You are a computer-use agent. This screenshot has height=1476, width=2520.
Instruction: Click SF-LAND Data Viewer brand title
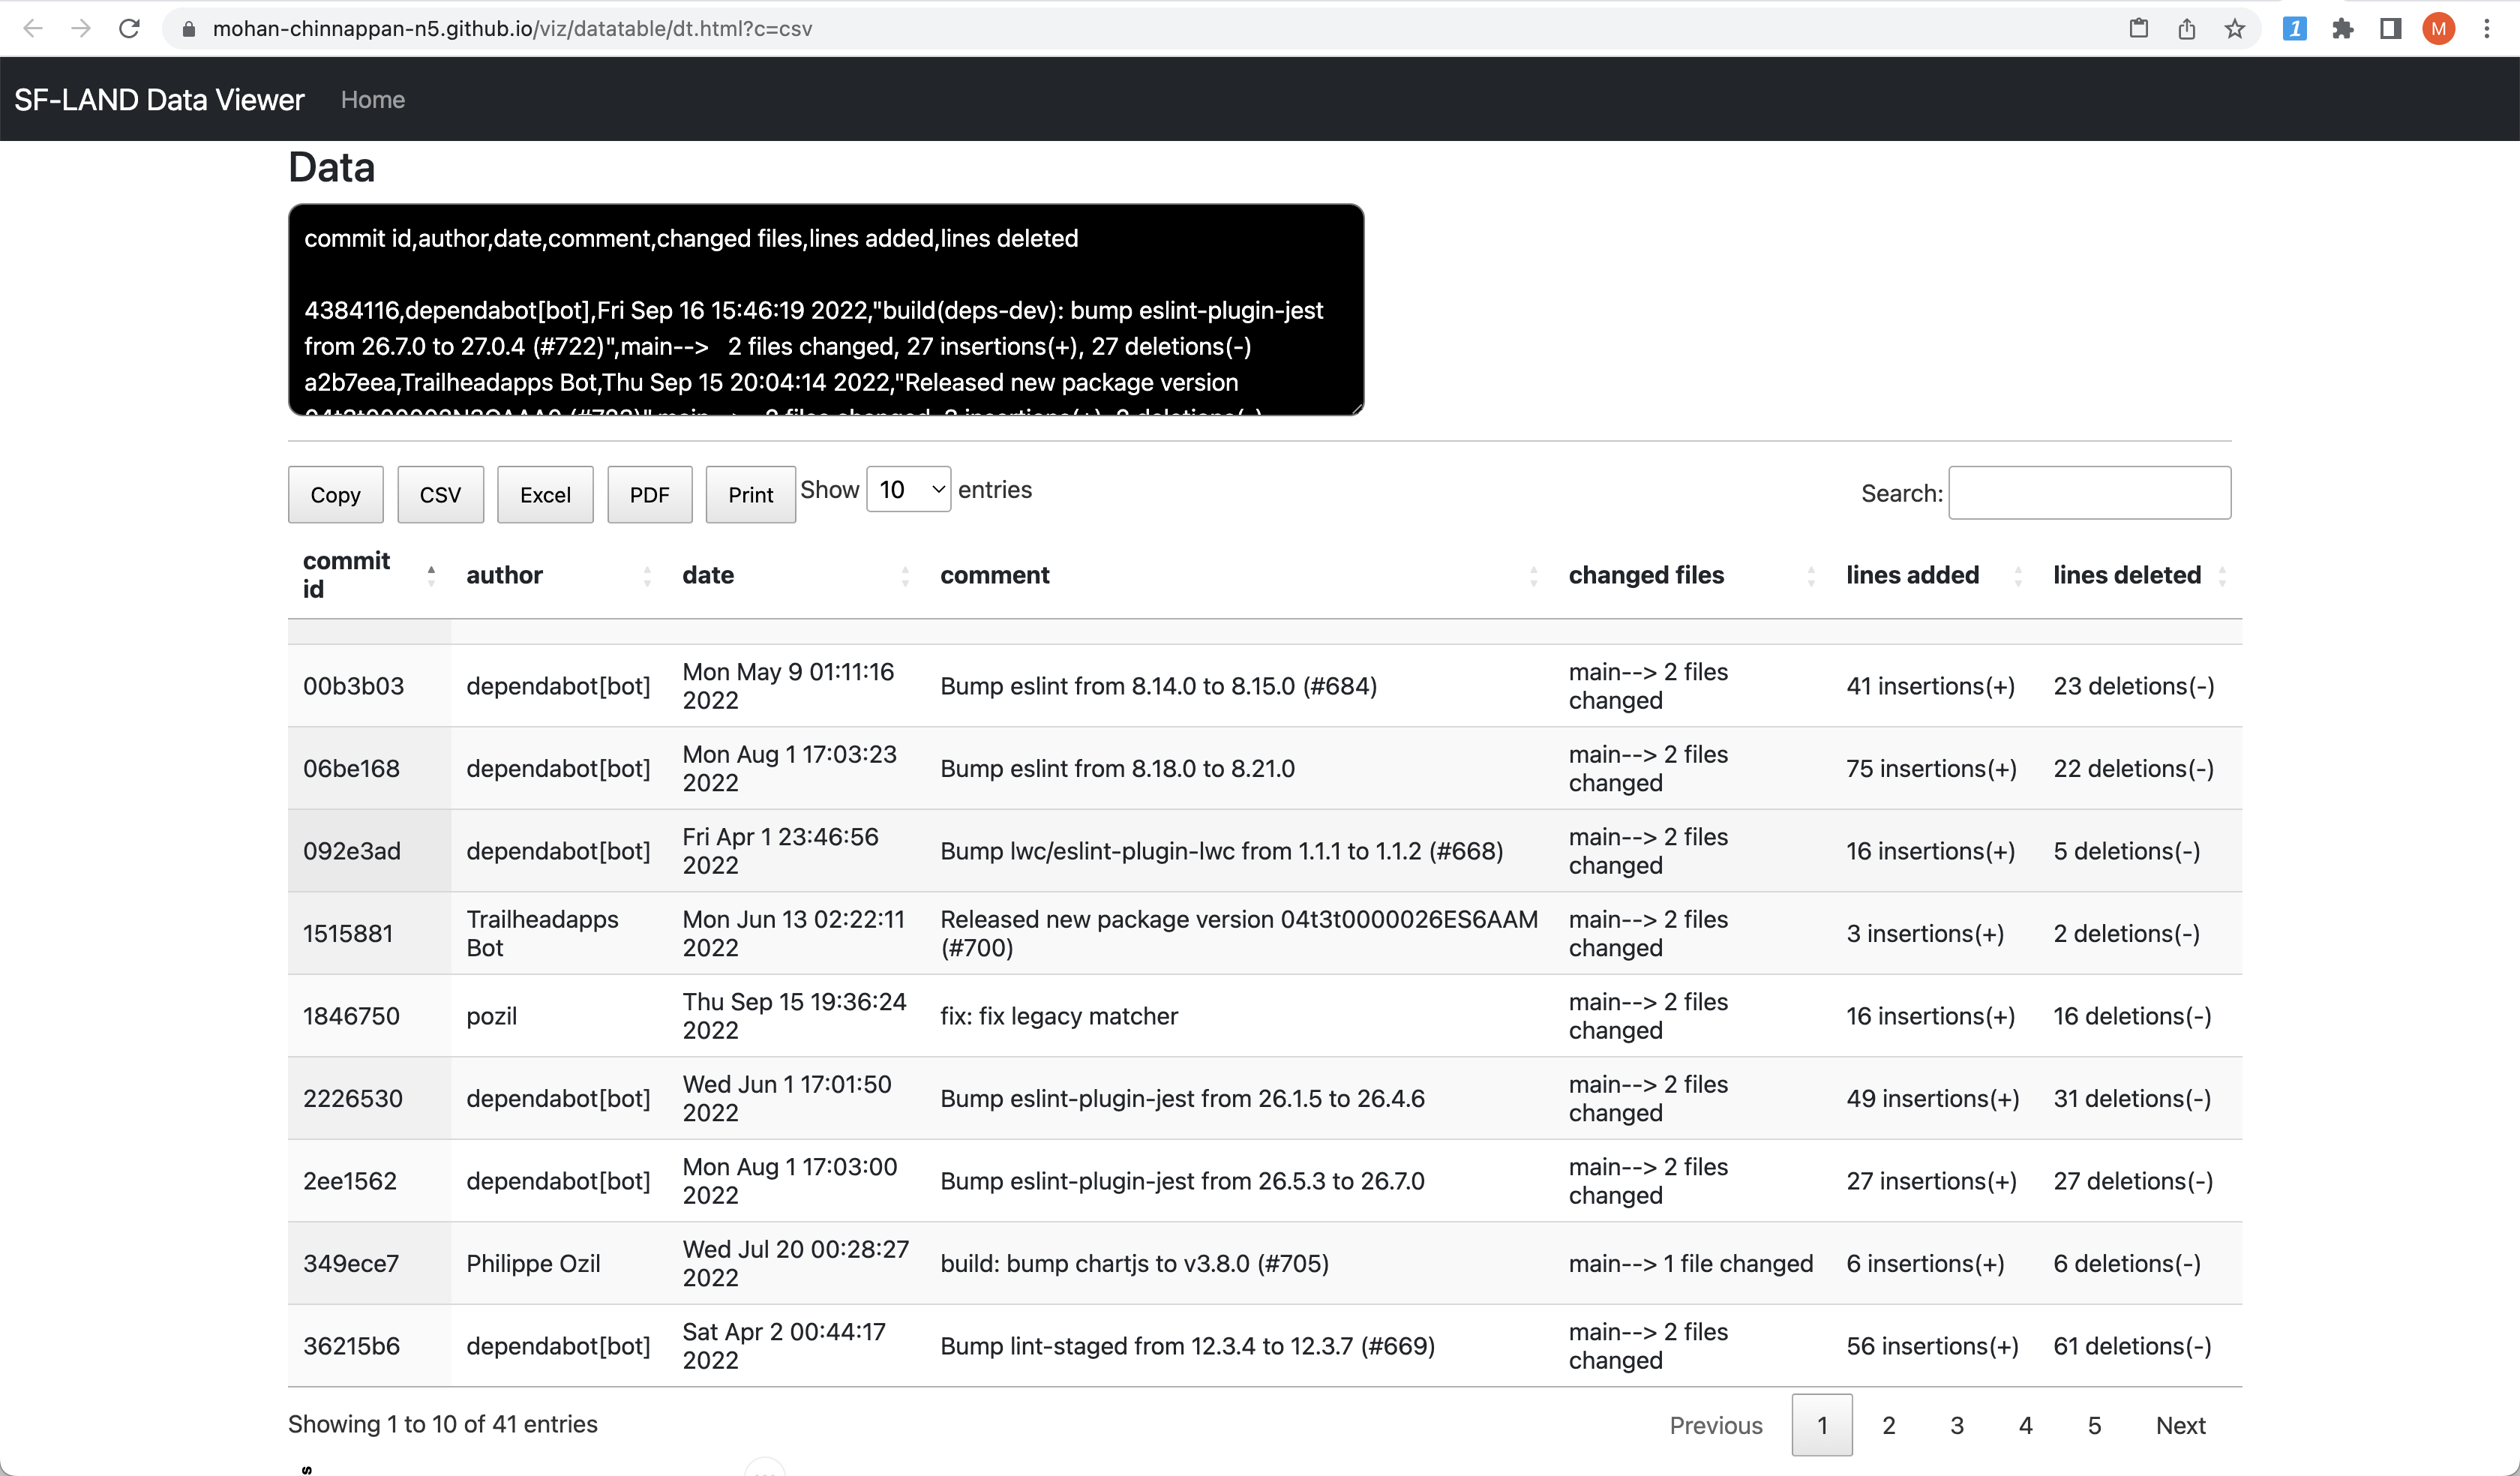(x=159, y=99)
